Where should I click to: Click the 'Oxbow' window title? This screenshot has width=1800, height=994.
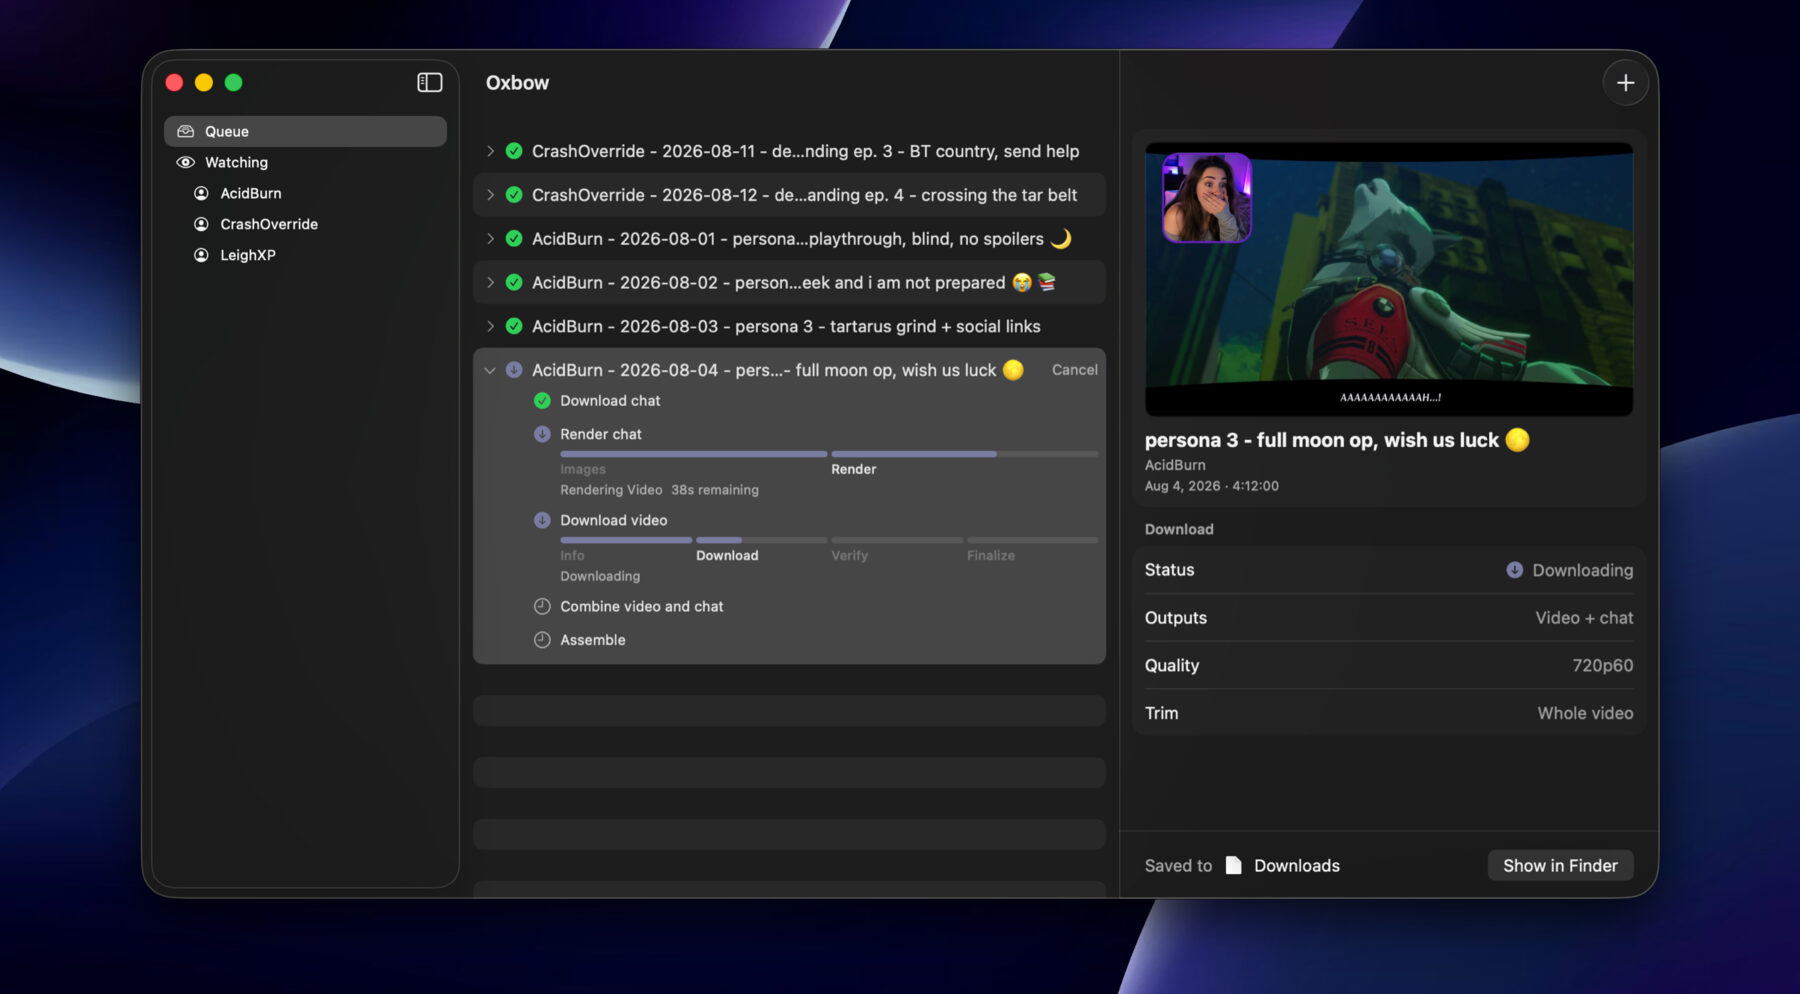click(517, 83)
